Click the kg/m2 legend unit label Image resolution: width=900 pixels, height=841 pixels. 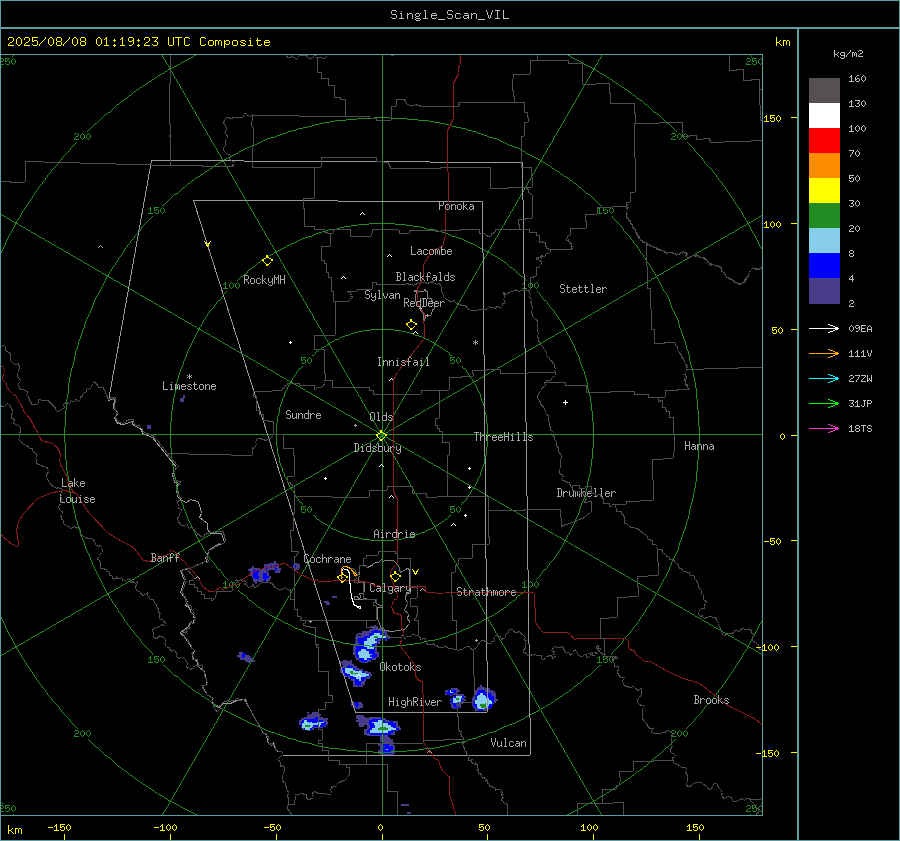(848, 54)
